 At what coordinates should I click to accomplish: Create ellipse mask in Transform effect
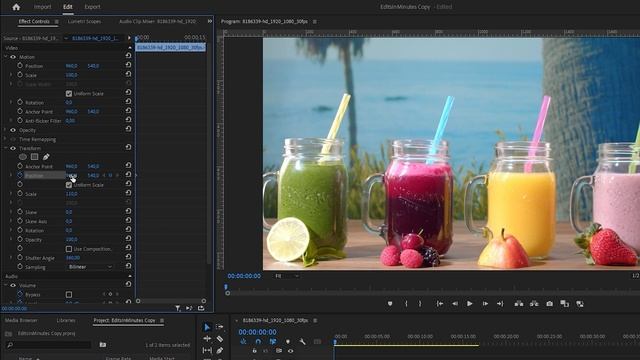tap(22, 157)
